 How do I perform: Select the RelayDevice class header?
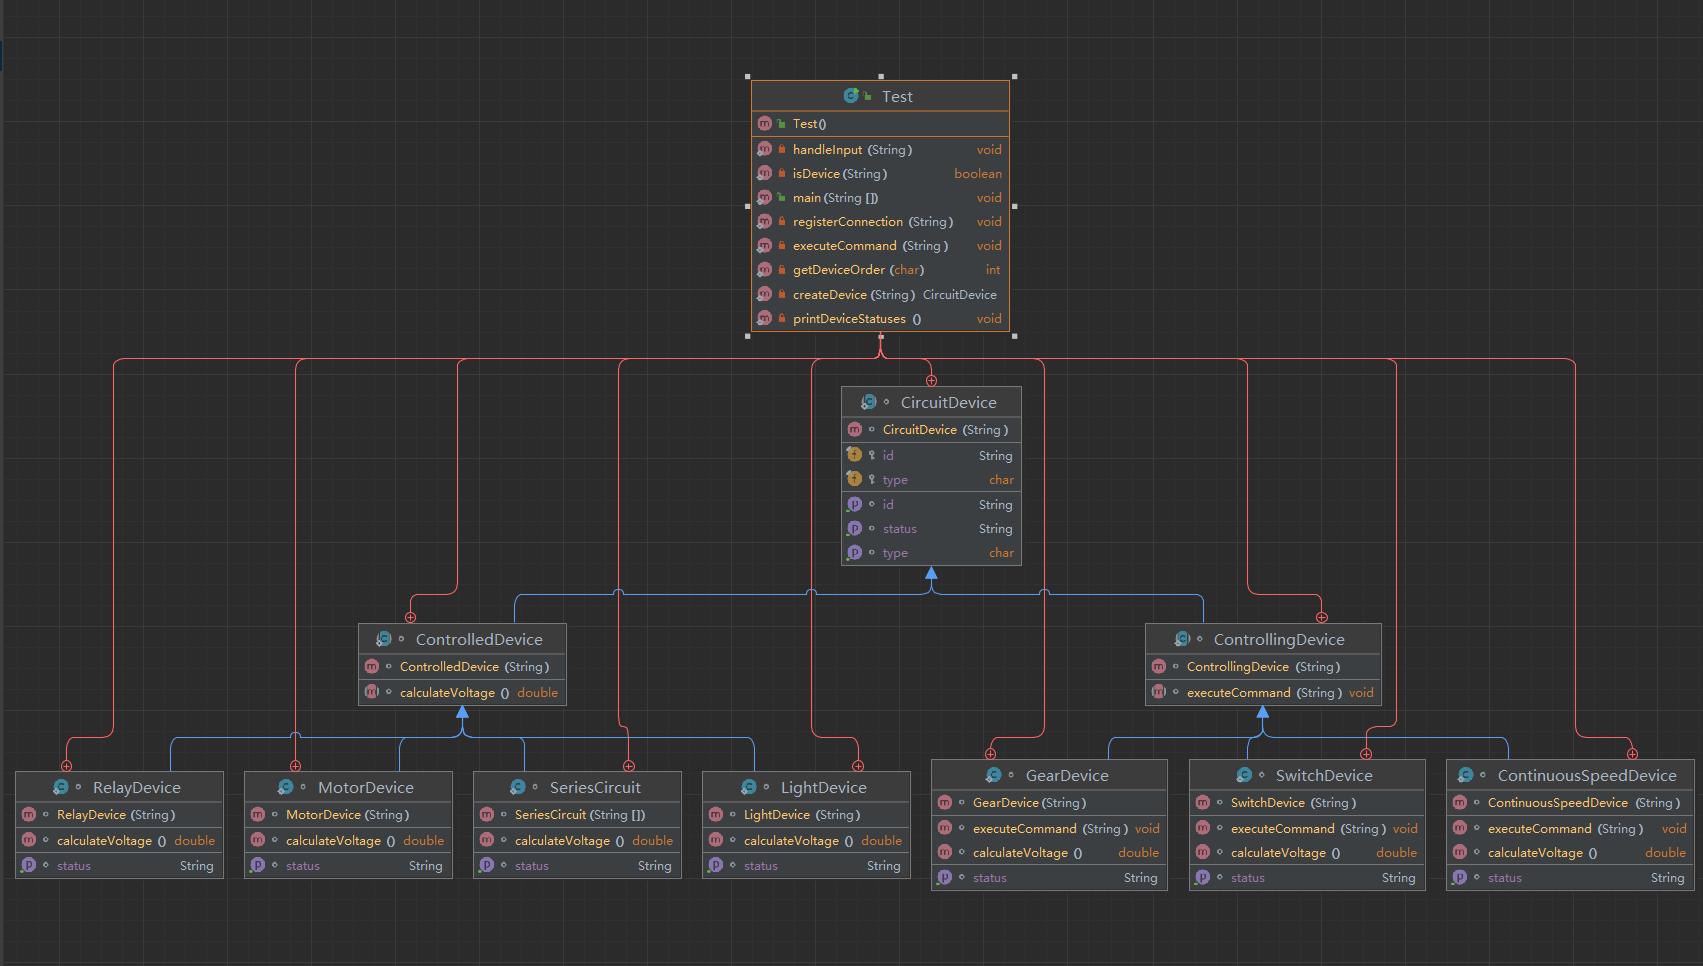(x=119, y=787)
